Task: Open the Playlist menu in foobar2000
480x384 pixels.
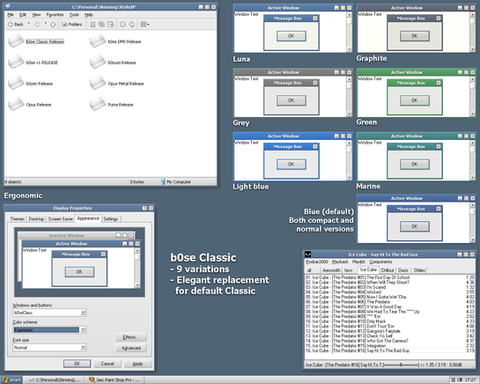Action: (x=359, y=262)
